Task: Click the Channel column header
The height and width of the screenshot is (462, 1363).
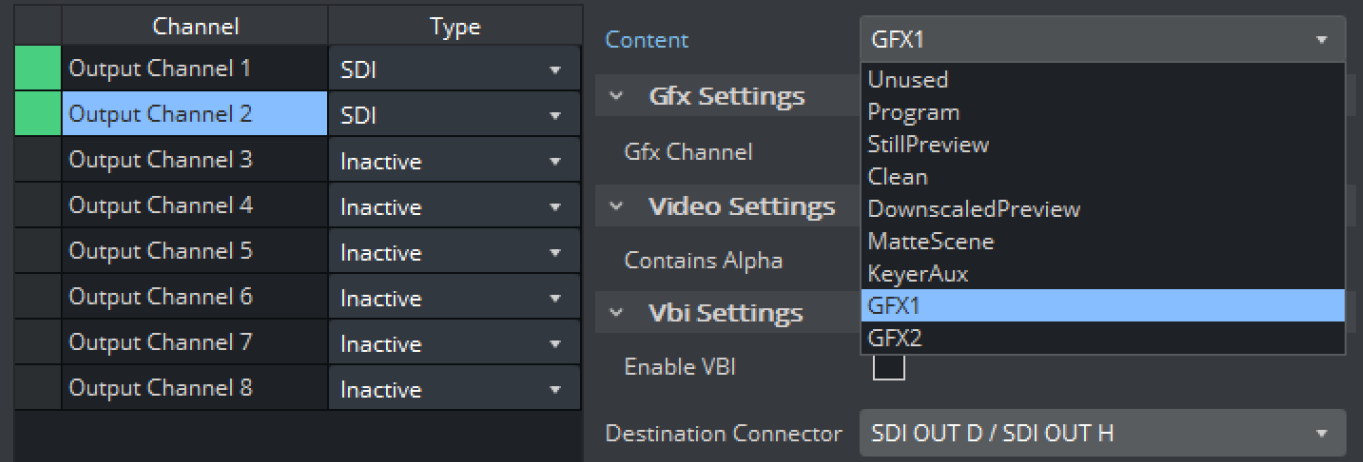Action: click(x=195, y=27)
